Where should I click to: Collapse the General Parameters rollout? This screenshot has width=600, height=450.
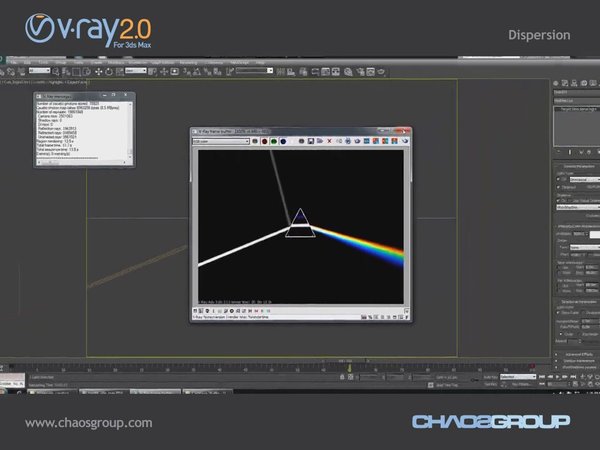(577, 166)
